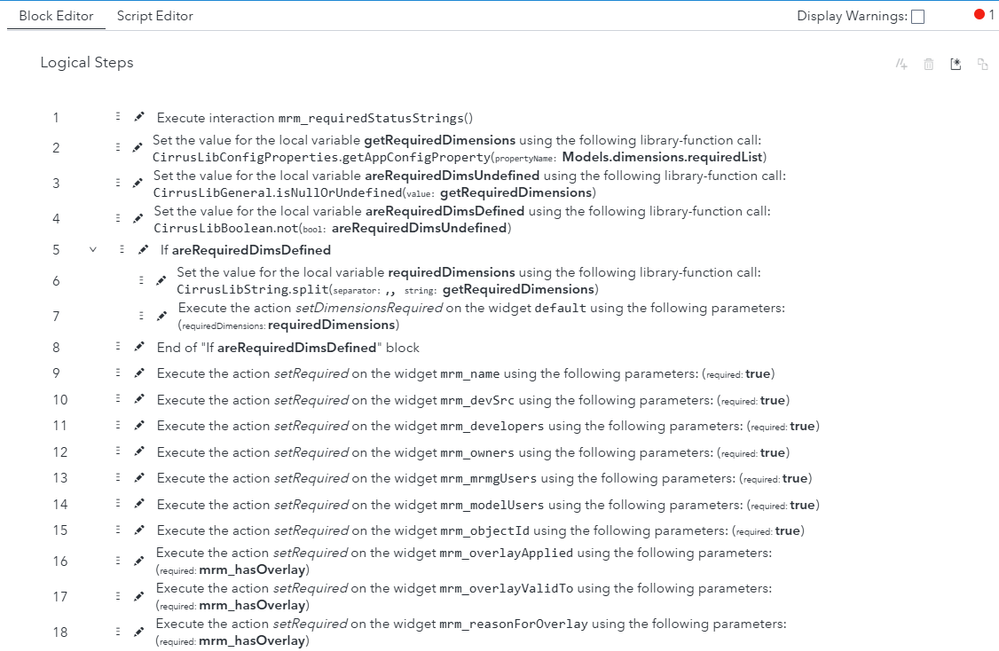Edit step 3 areRequiredDimsUndefined pencil icon
This screenshot has height=651, width=999.
tap(137, 183)
